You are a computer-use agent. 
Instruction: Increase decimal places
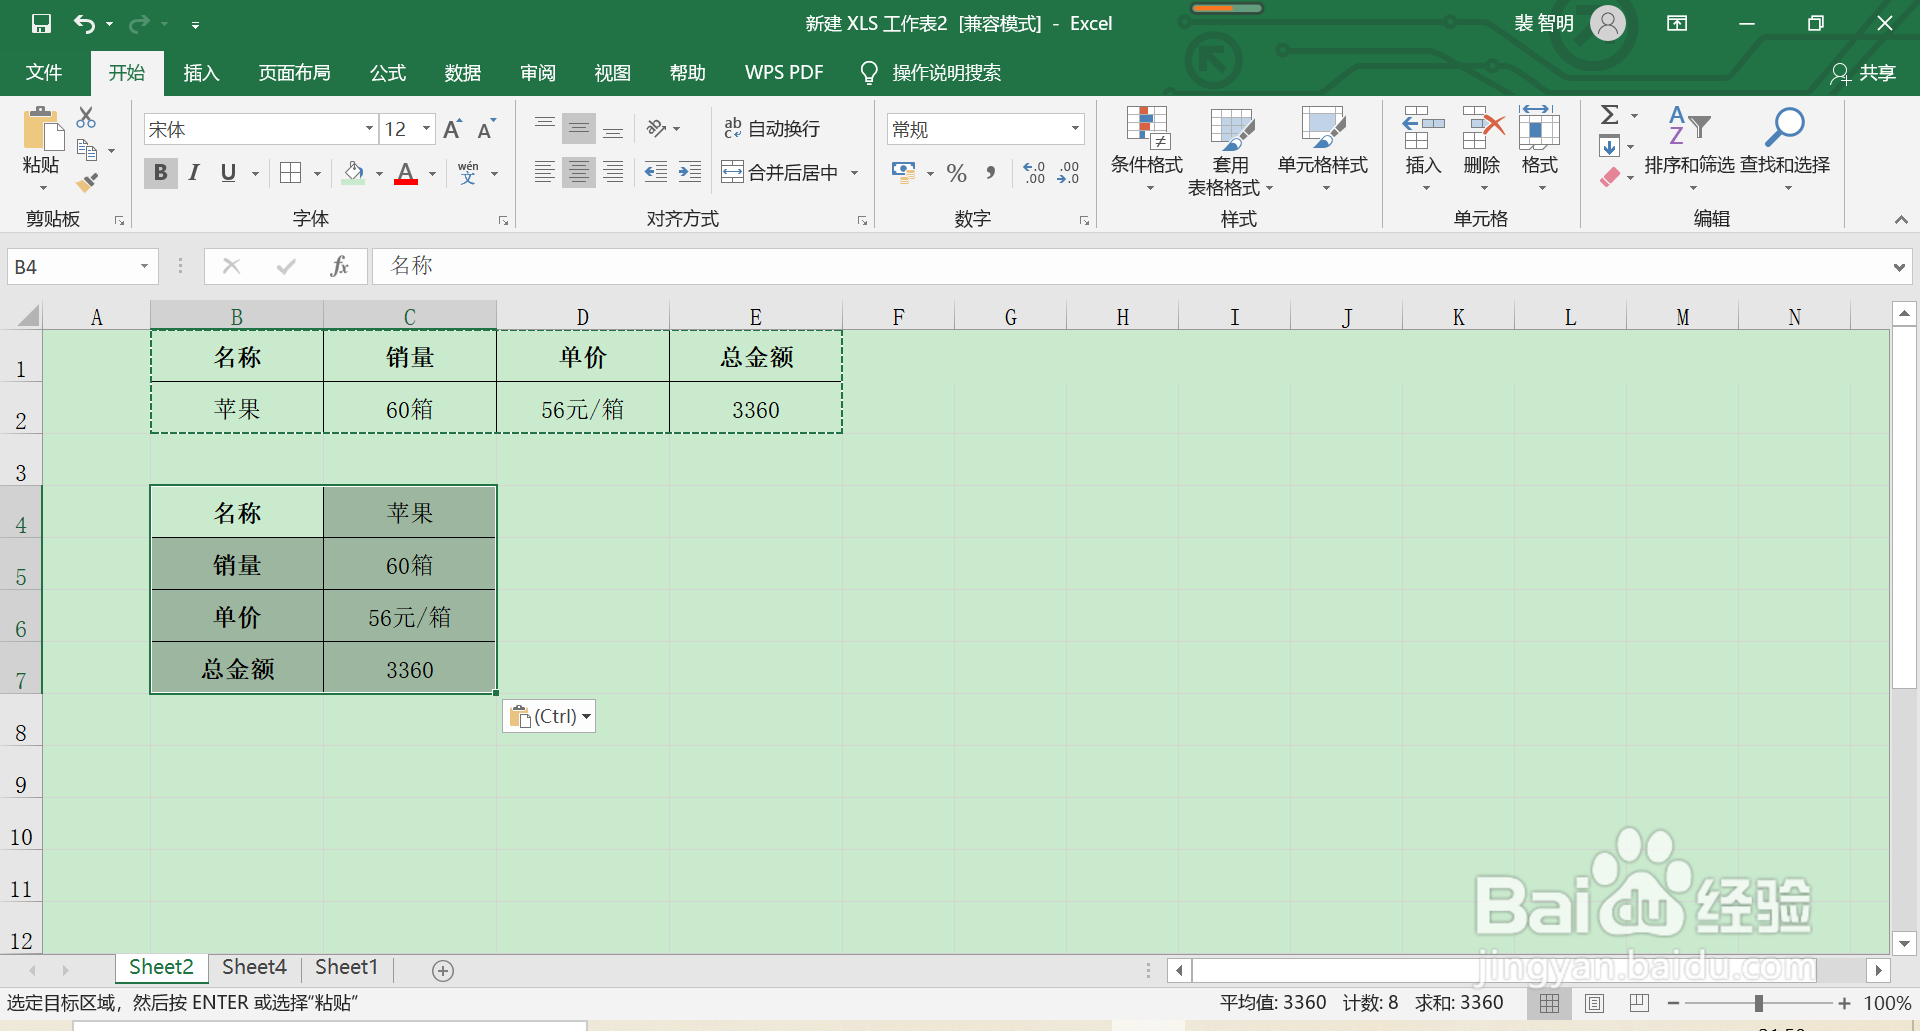(1034, 173)
